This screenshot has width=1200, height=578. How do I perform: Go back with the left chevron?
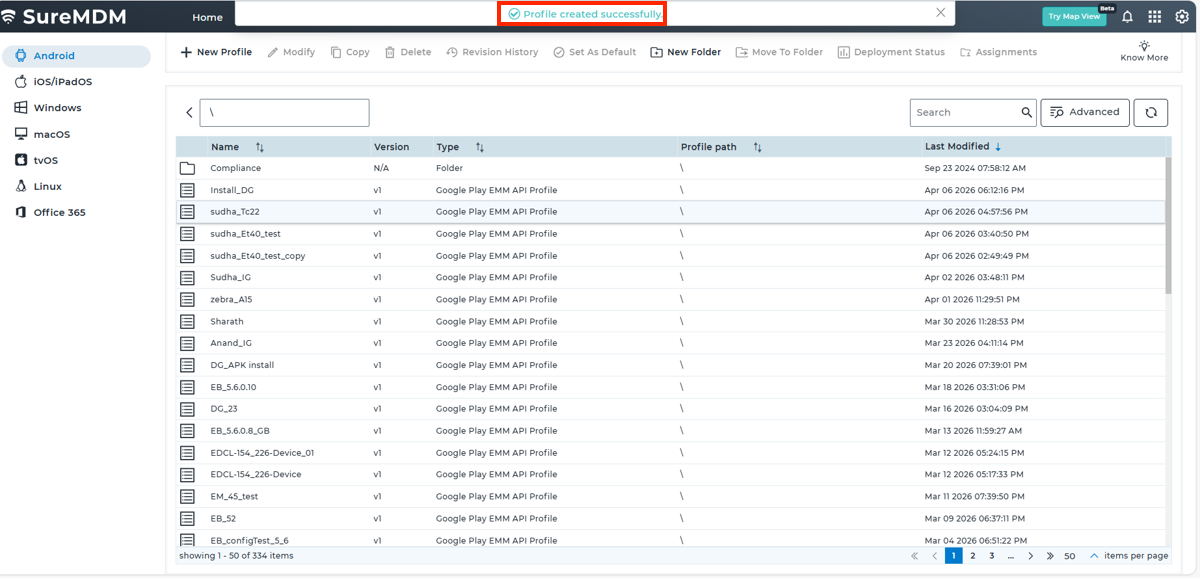[189, 113]
